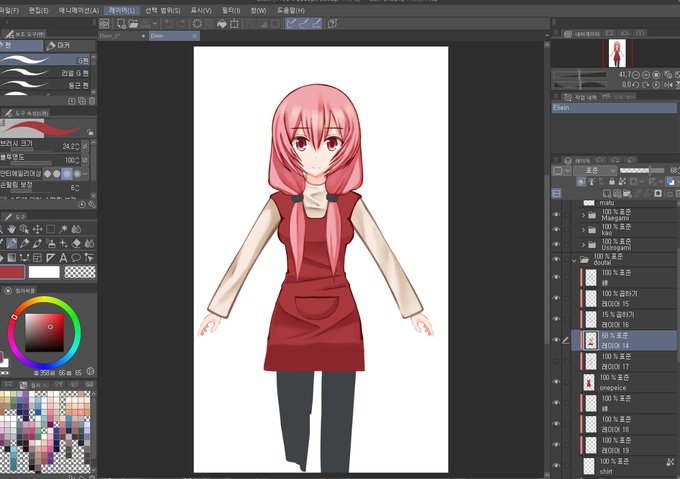Select the Balloon tool

click(x=76, y=258)
